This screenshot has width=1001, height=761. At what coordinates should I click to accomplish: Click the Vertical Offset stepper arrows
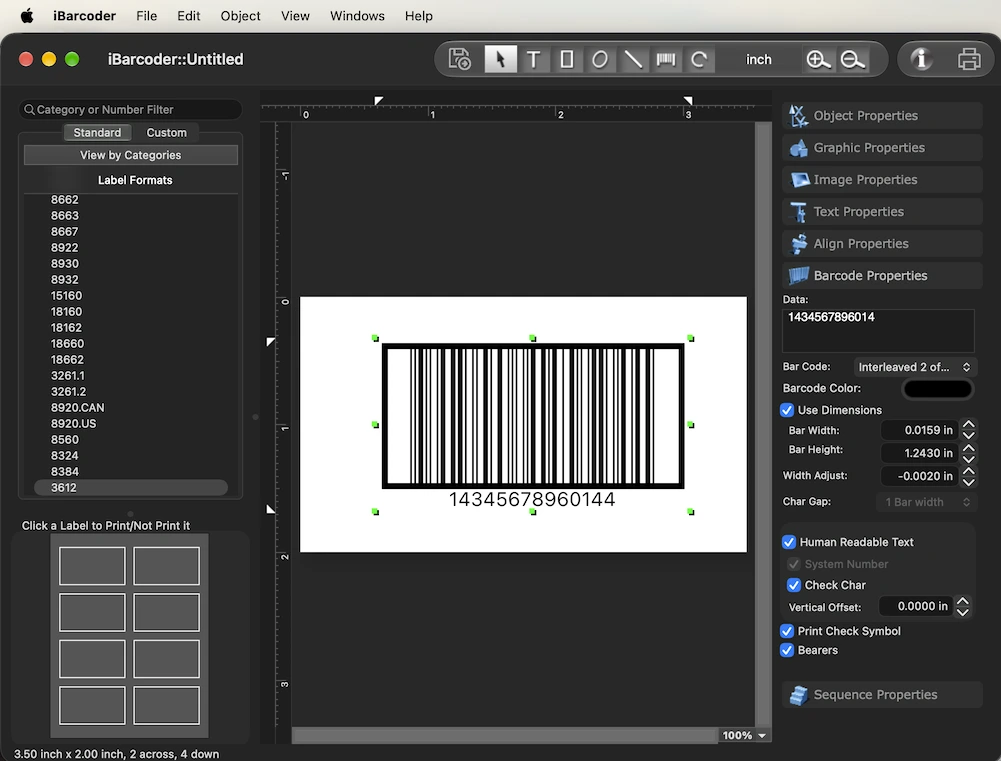click(x=963, y=606)
